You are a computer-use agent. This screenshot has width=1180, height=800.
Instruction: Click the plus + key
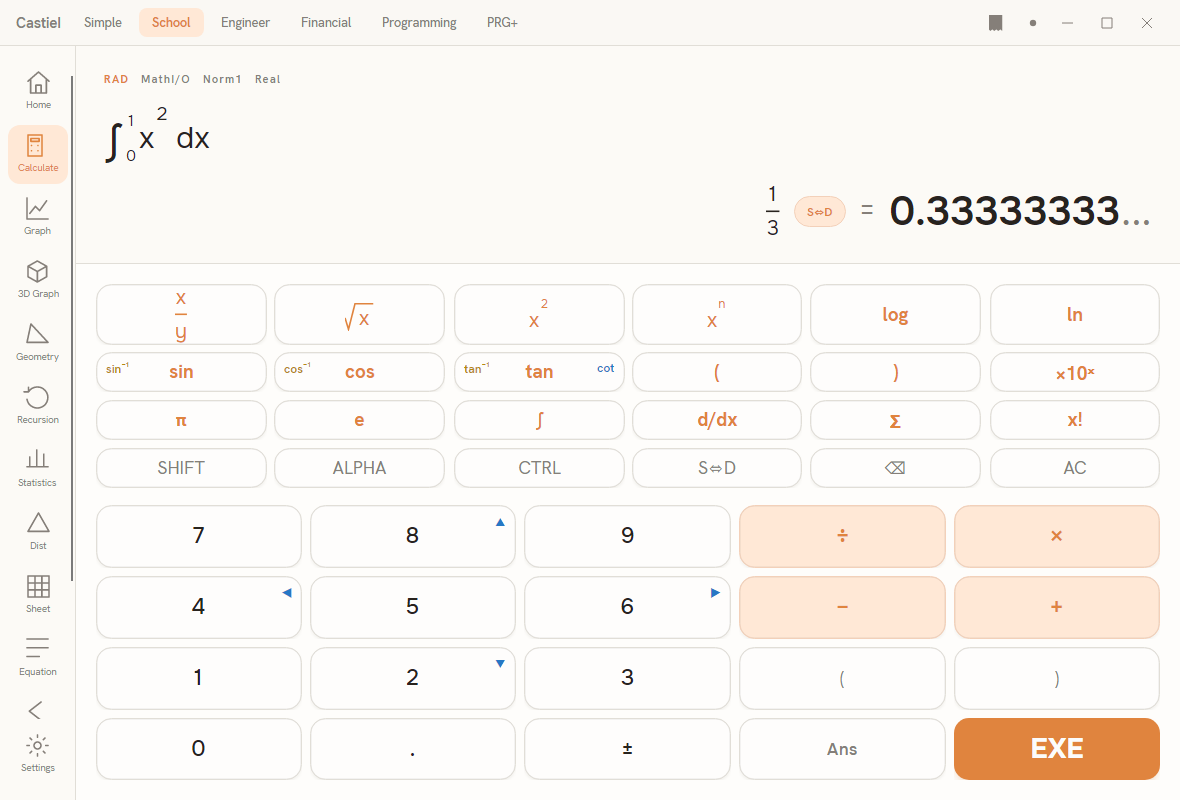(x=1057, y=607)
